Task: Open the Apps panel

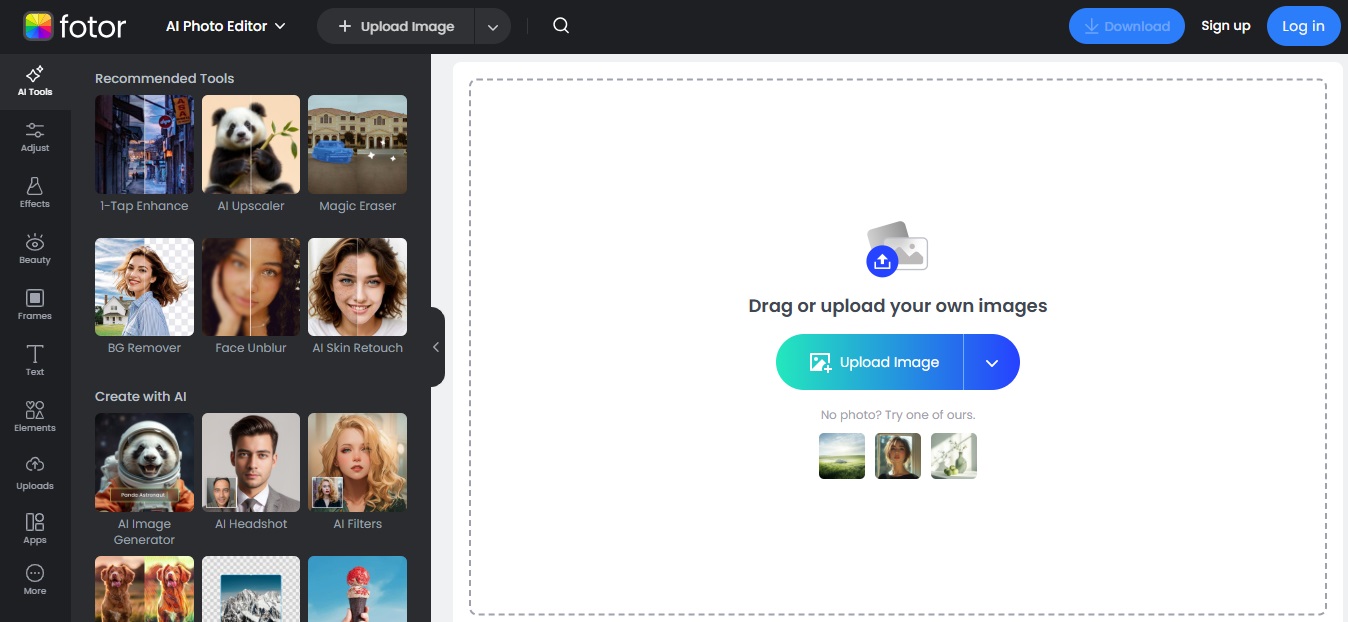Action: coord(35,529)
